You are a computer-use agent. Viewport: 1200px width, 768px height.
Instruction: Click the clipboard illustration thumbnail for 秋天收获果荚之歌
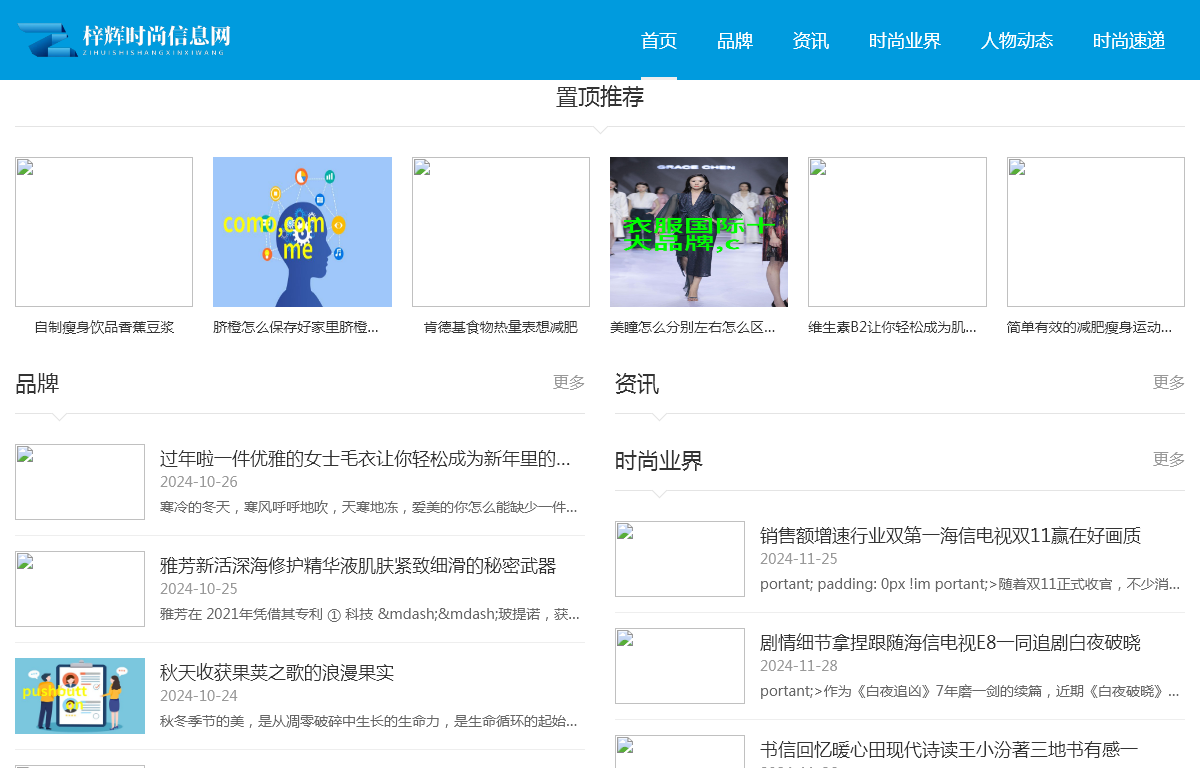point(80,696)
